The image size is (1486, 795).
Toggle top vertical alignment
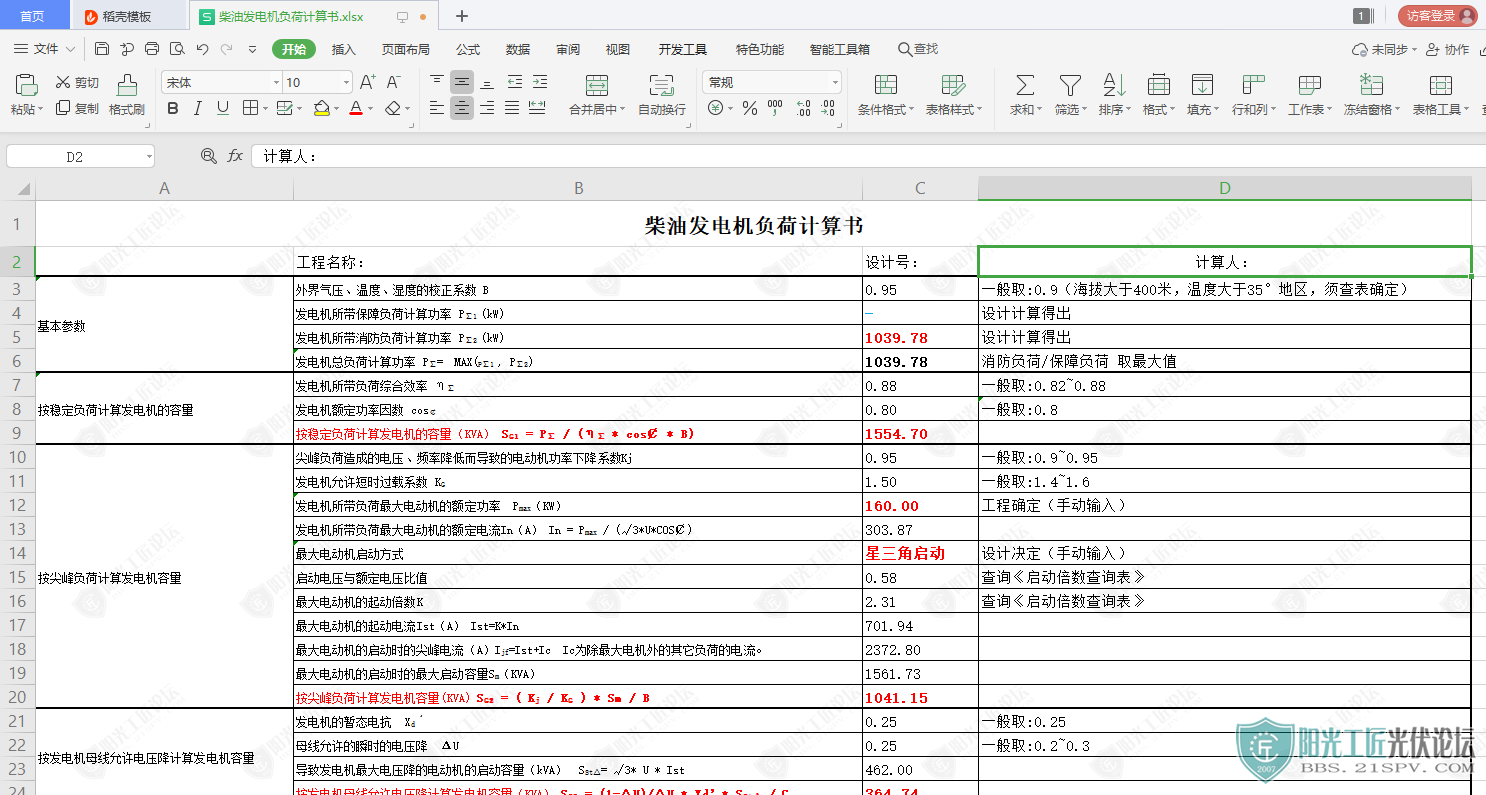[437, 82]
